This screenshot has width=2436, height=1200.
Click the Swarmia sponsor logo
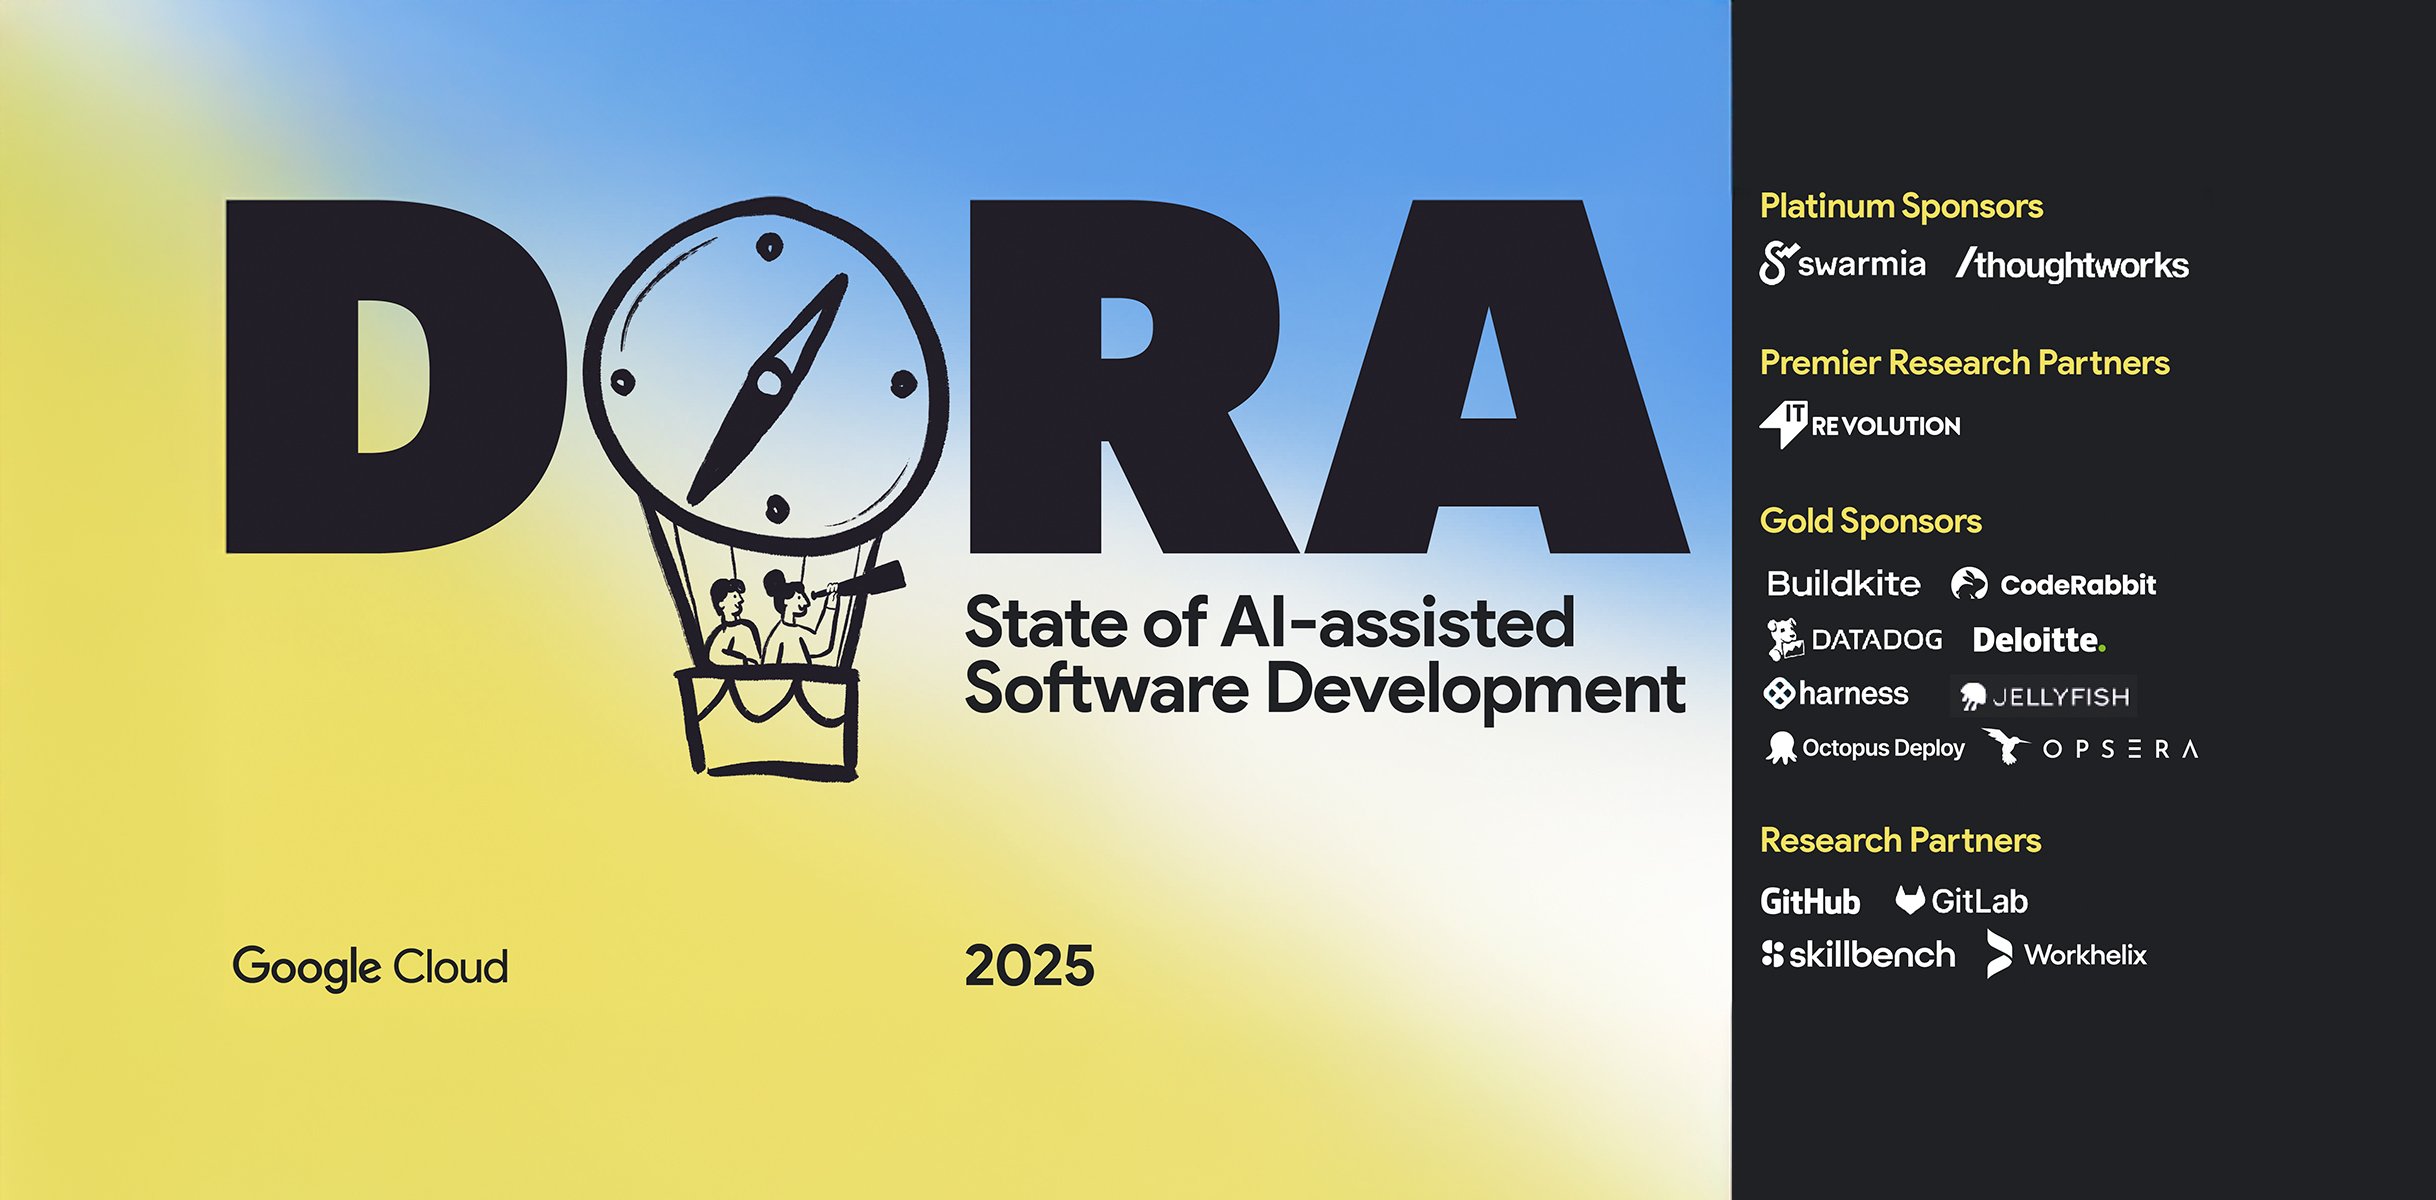point(1842,264)
